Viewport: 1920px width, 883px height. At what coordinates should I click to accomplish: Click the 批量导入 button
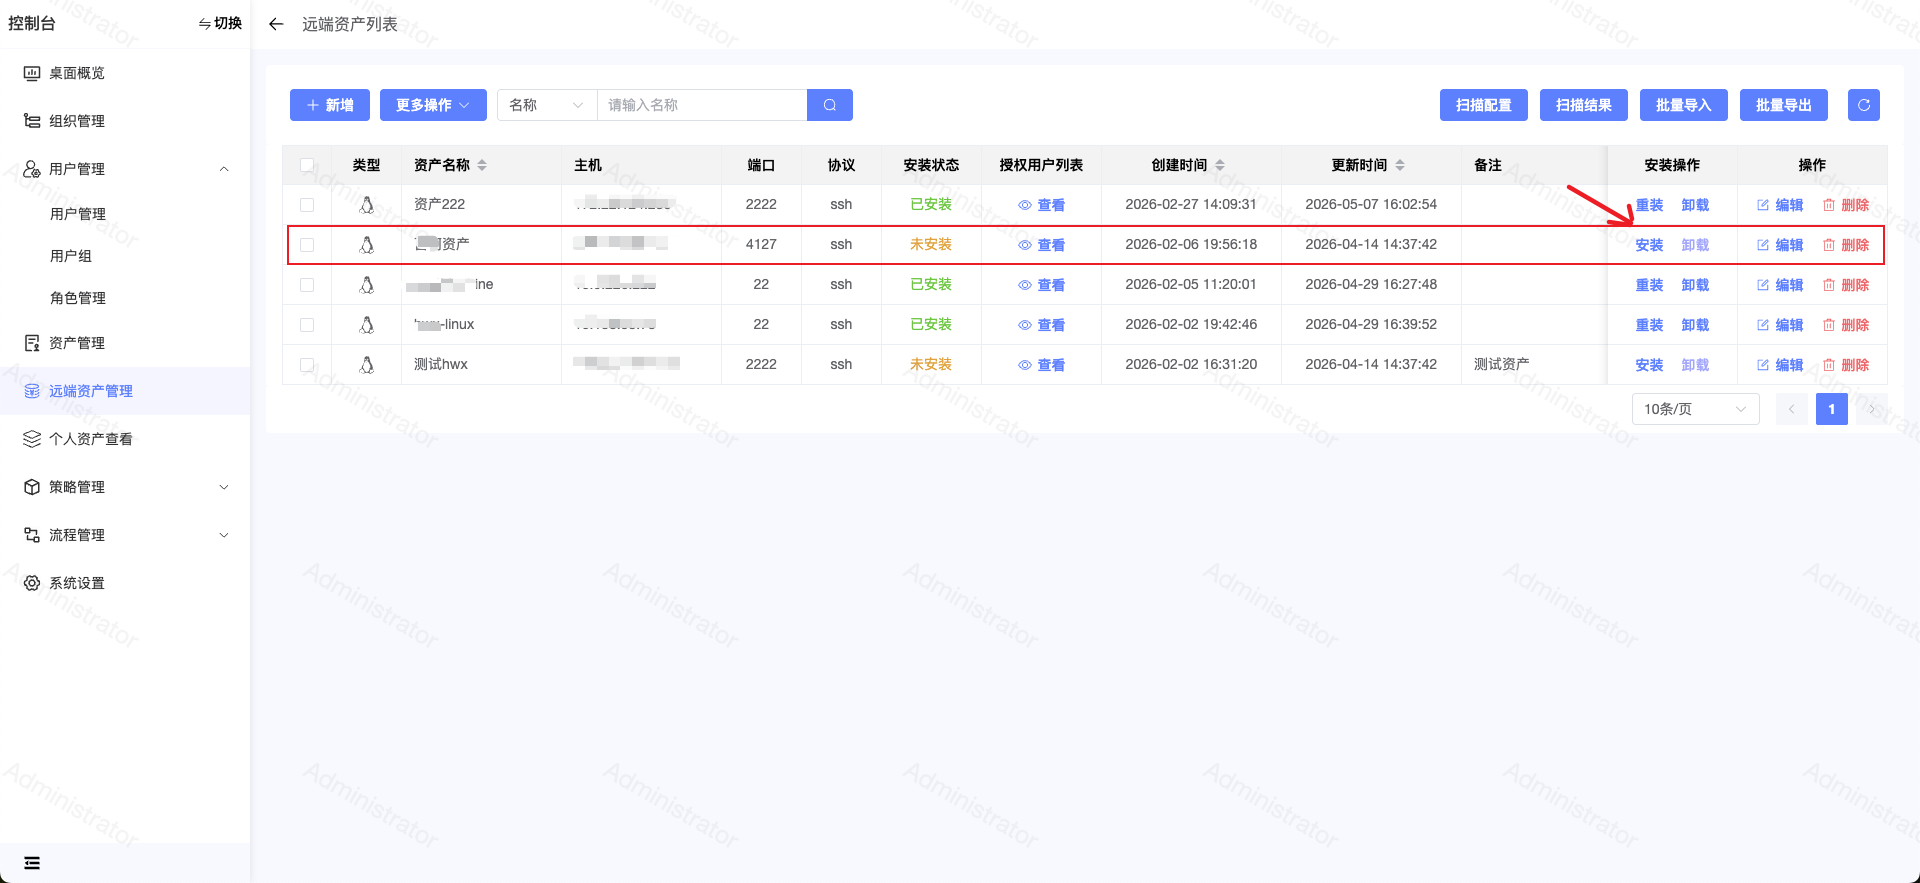(x=1684, y=105)
